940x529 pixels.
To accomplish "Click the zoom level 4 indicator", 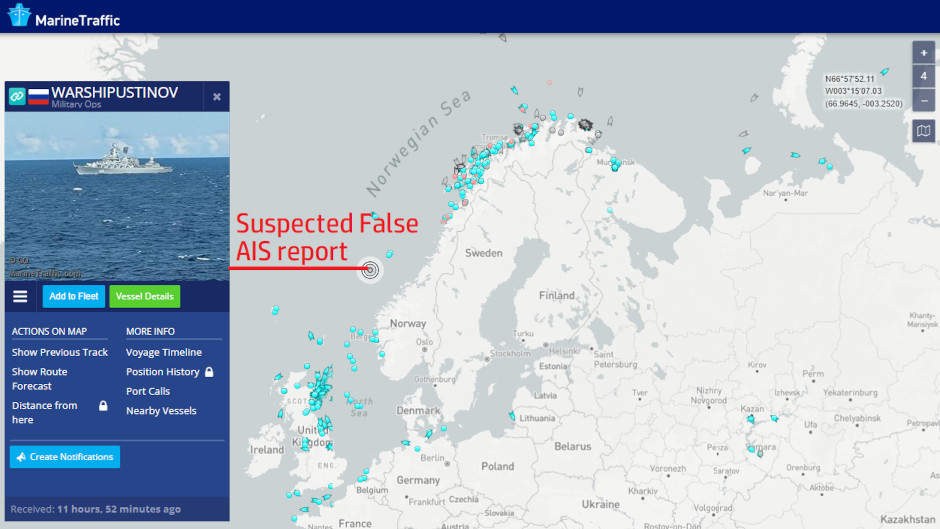I will pyautogui.click(x=923, y=77).
